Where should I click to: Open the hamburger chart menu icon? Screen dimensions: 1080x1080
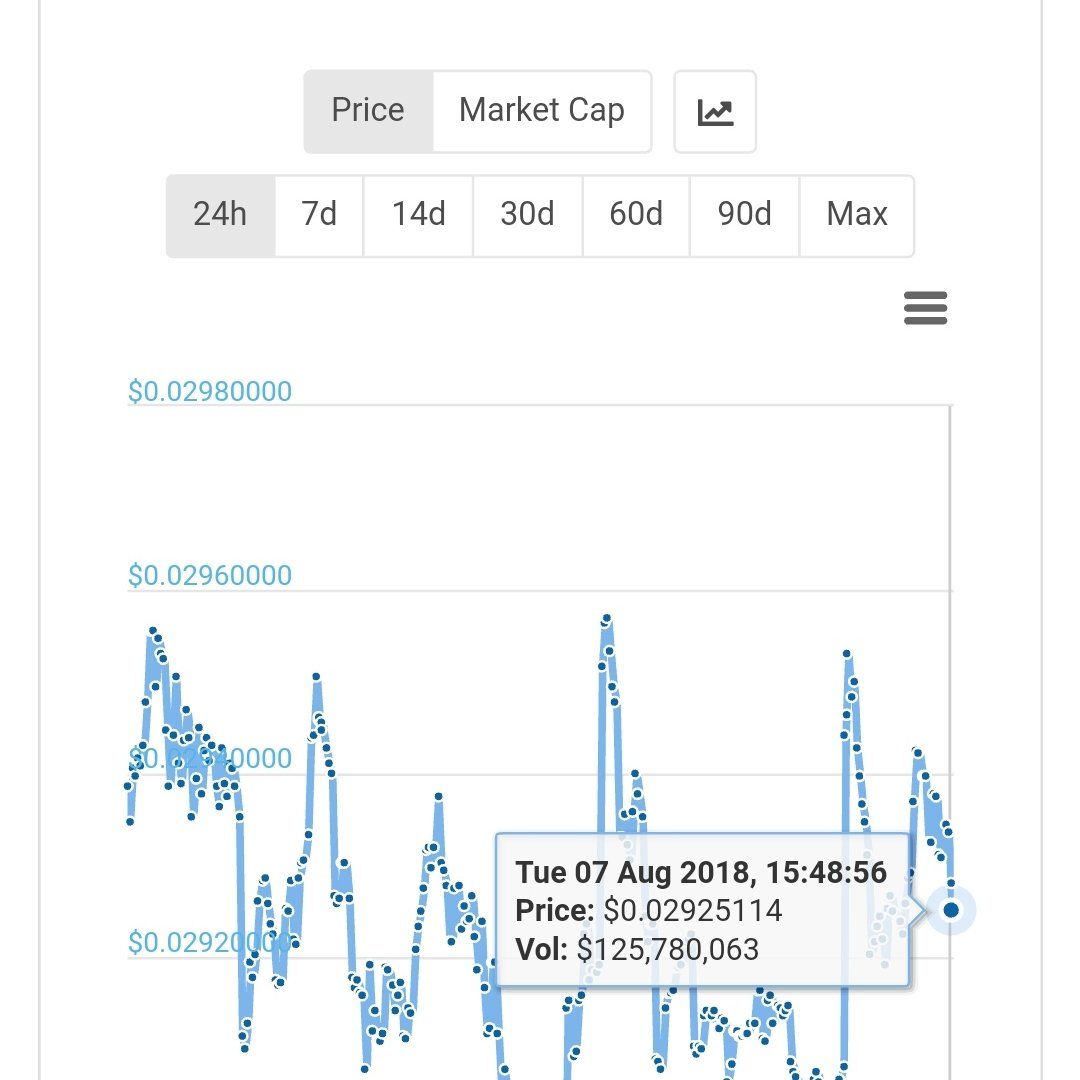(925, 308)
